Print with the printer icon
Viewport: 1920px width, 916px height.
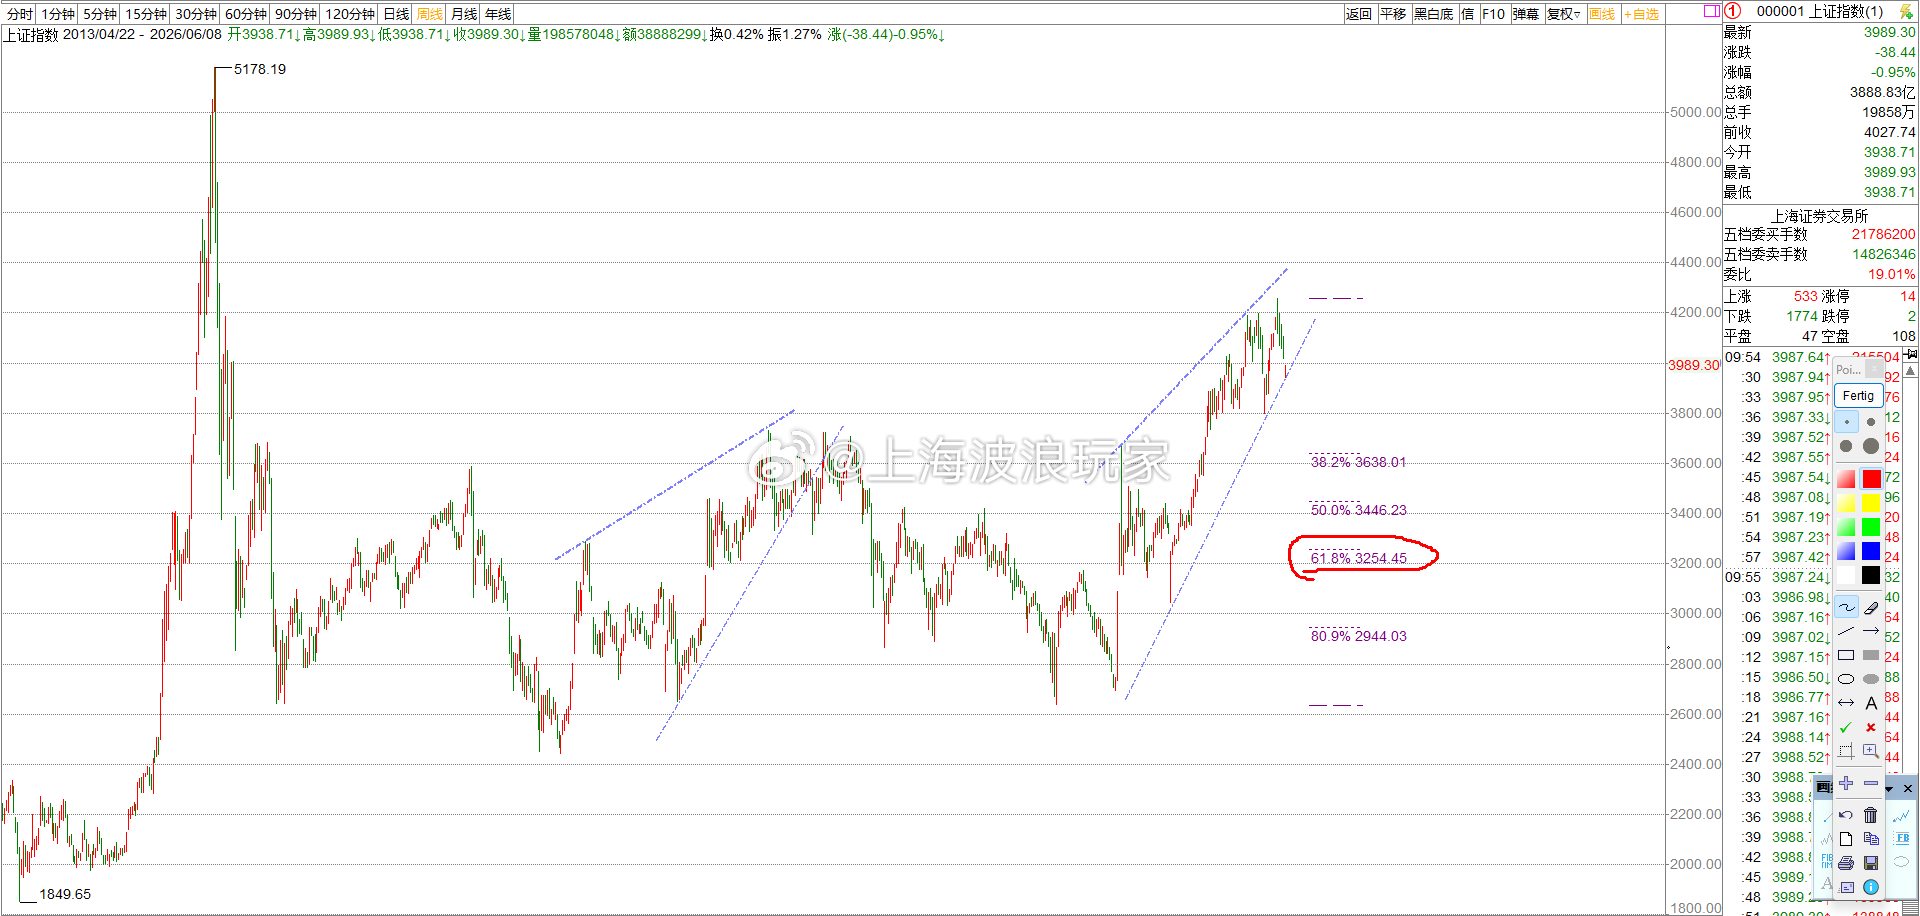1846,863
